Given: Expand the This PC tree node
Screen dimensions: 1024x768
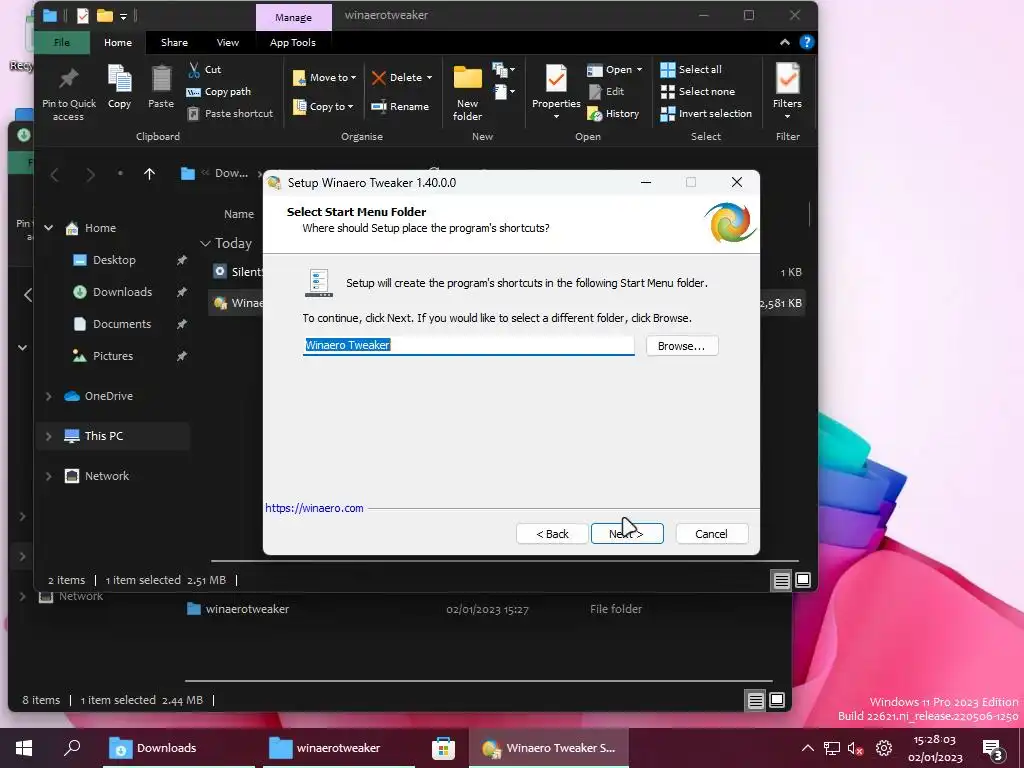Looking at the screenshot, I should click(48, 436).
